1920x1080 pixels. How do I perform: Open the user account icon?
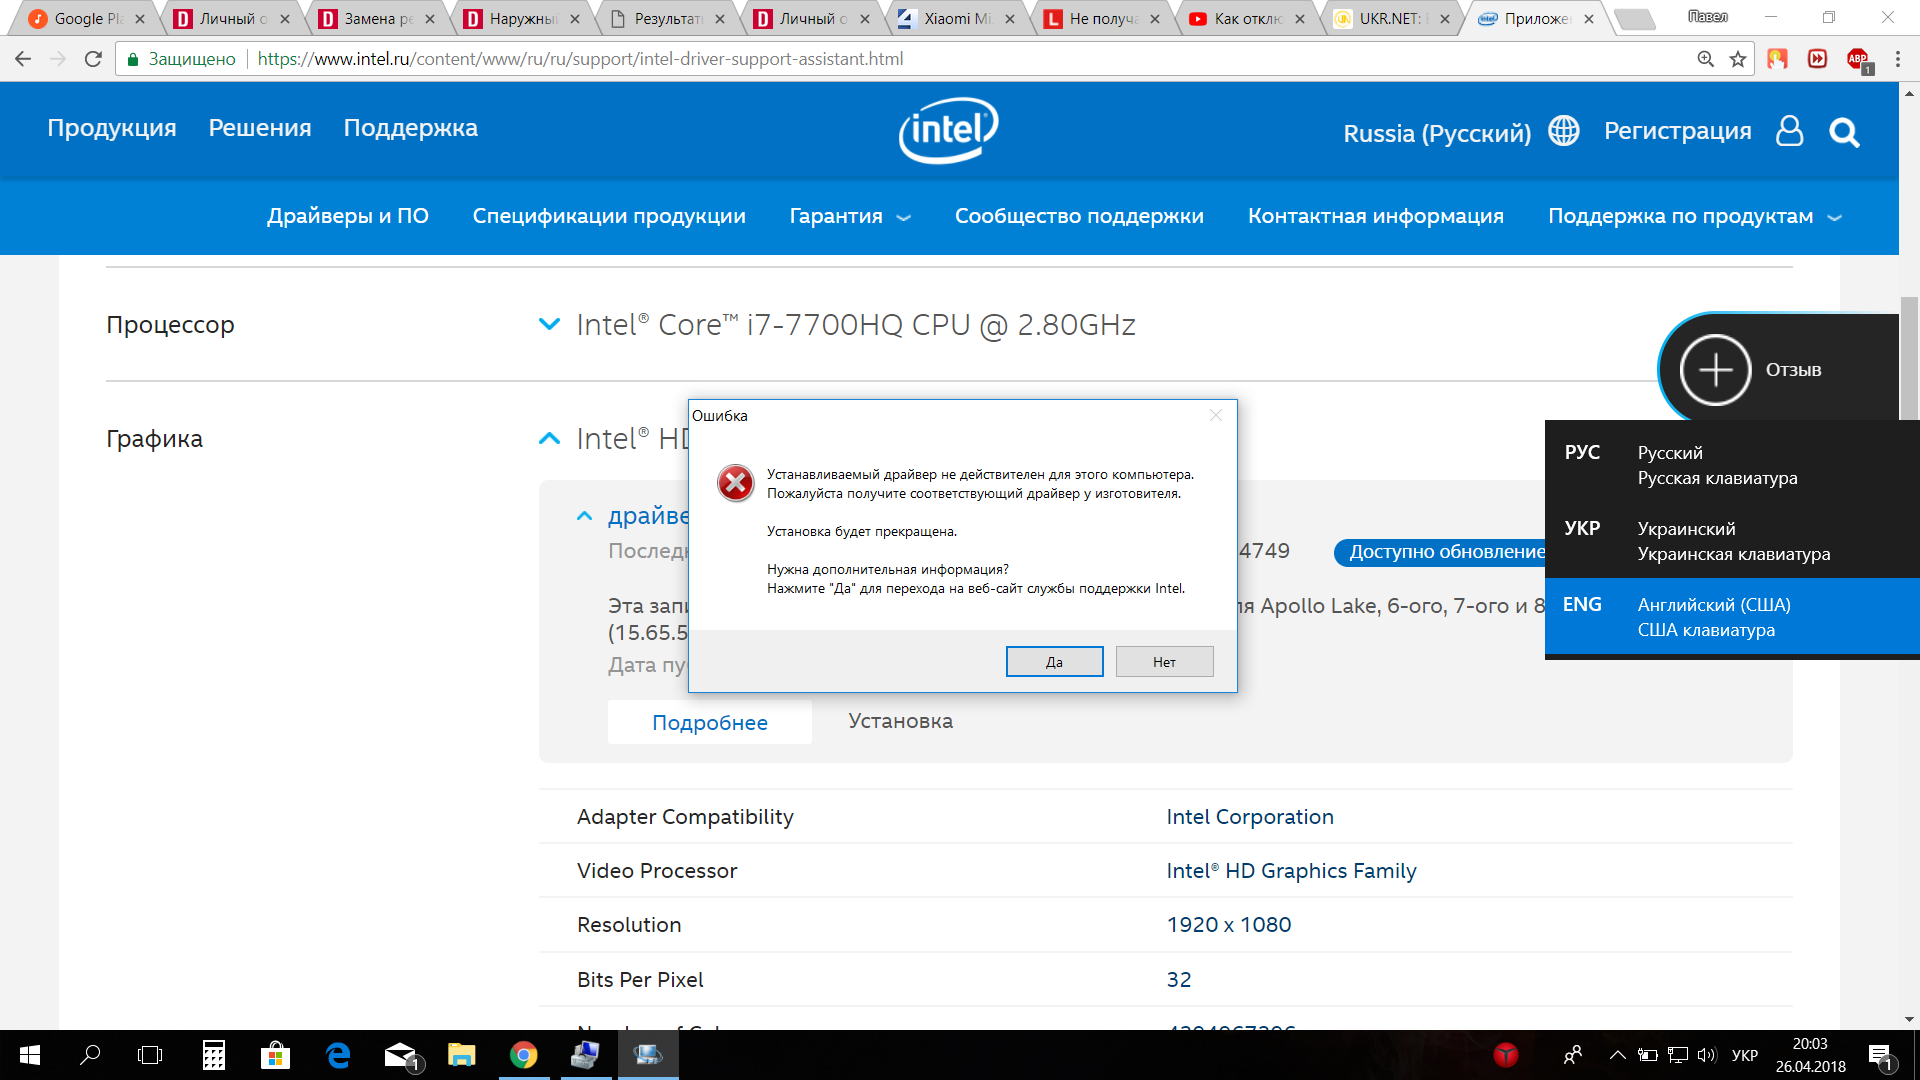[x=1789, y=131]
